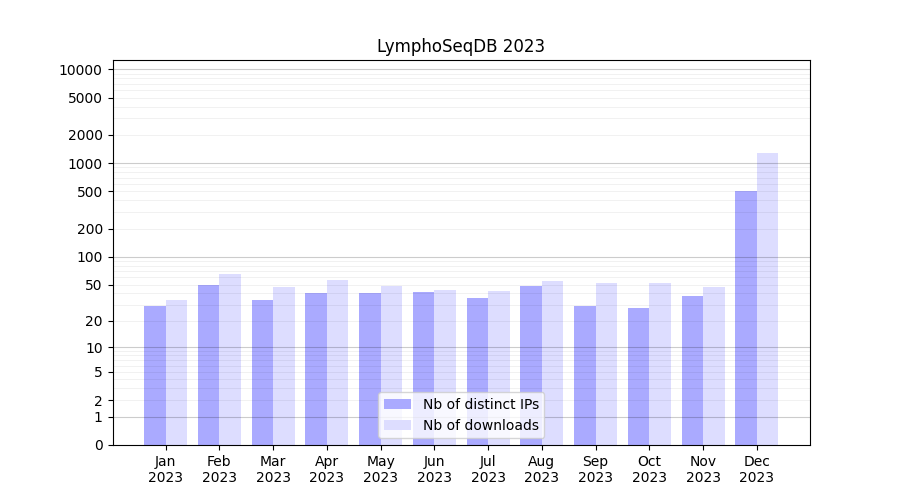Click the 10000 y-axis tick label
The height and width of the screenshot is (500, 900).
[x=80, y=70]
